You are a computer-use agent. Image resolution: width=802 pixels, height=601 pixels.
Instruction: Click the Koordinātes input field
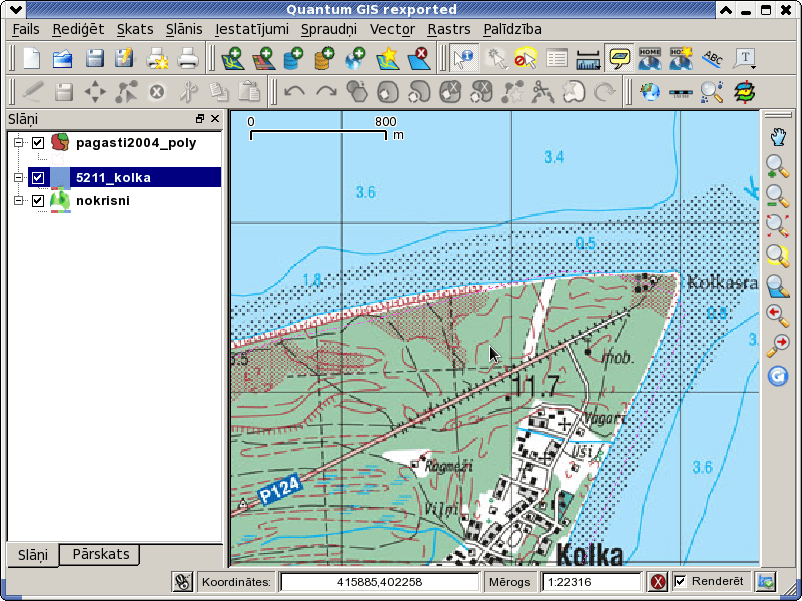click(379, 582)
